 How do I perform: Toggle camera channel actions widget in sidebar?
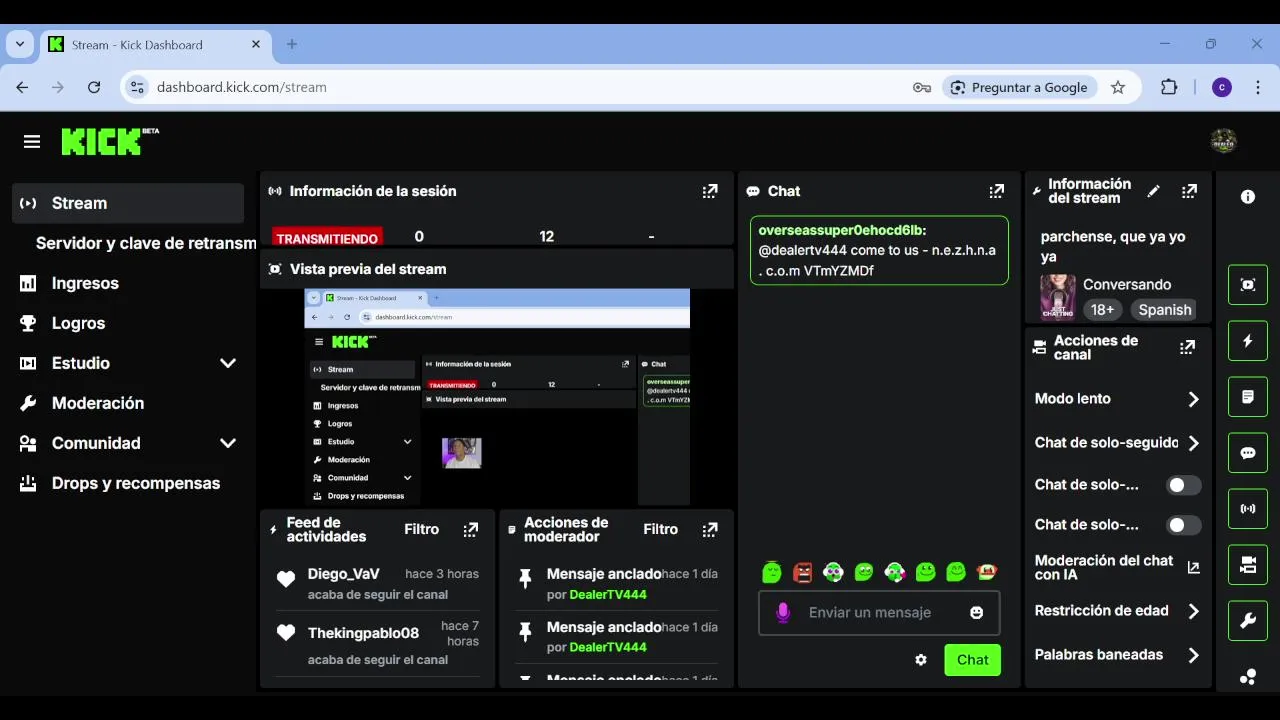pos(1248,565)
